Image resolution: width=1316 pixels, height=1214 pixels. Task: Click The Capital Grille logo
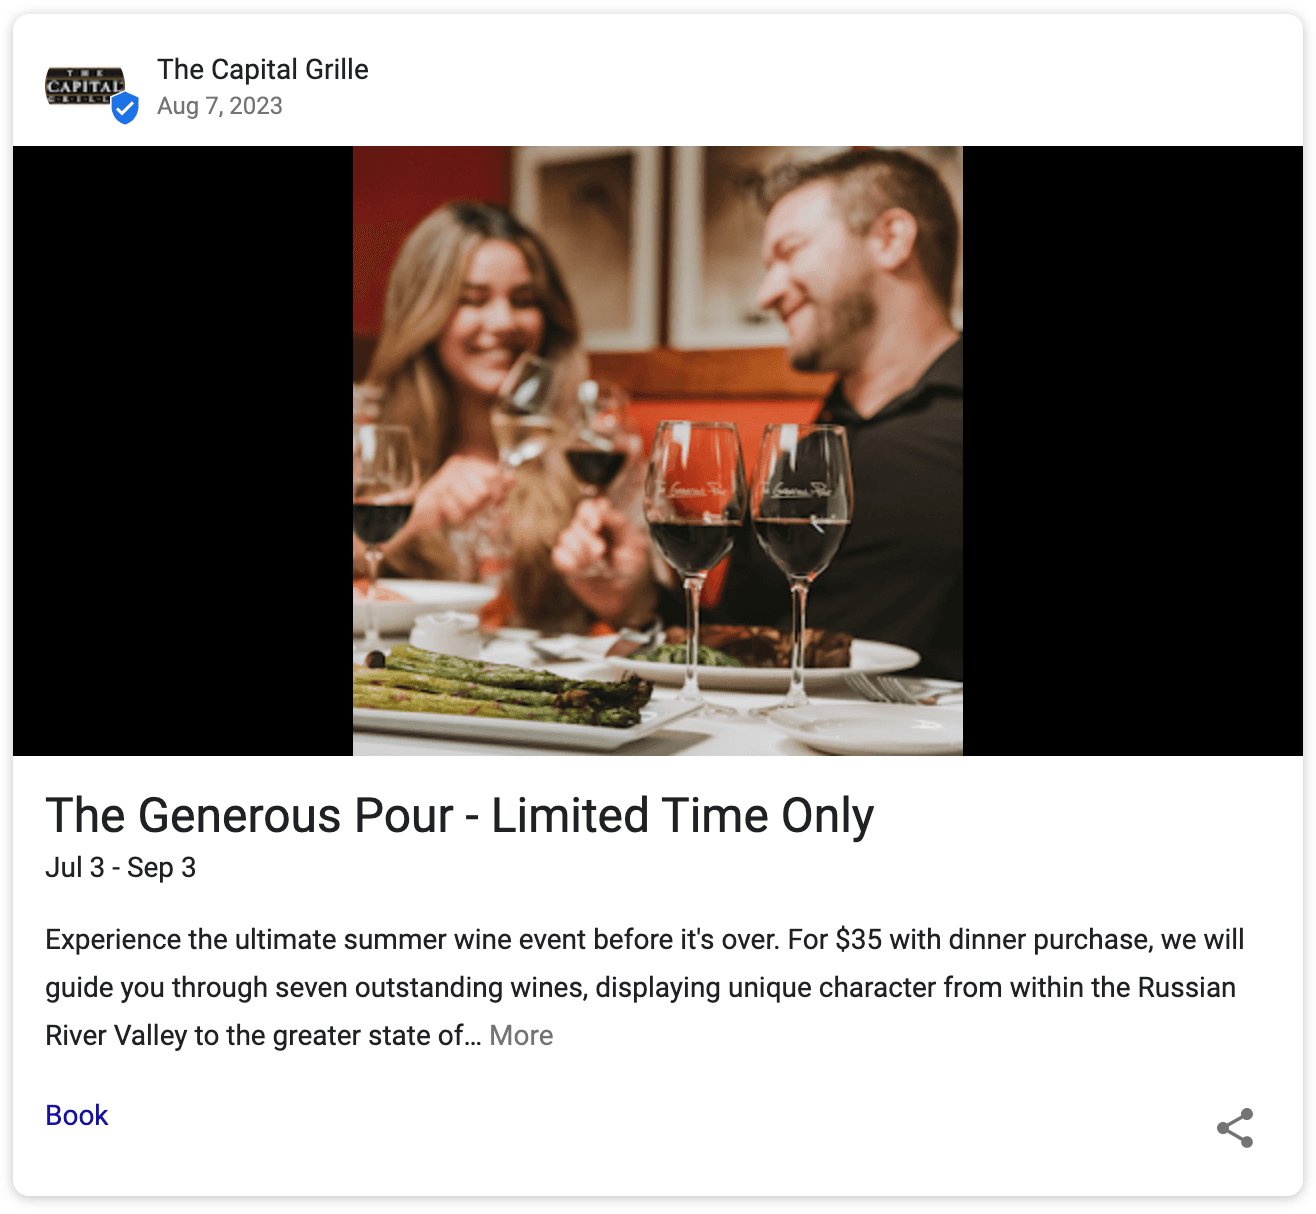click(x=85, y=86)
